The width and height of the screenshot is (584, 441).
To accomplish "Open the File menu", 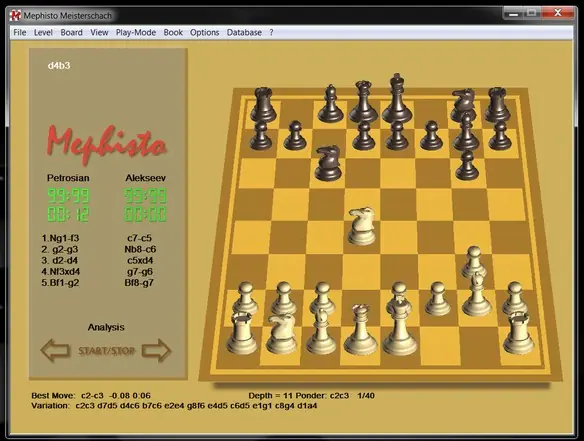I will [20, 32].
